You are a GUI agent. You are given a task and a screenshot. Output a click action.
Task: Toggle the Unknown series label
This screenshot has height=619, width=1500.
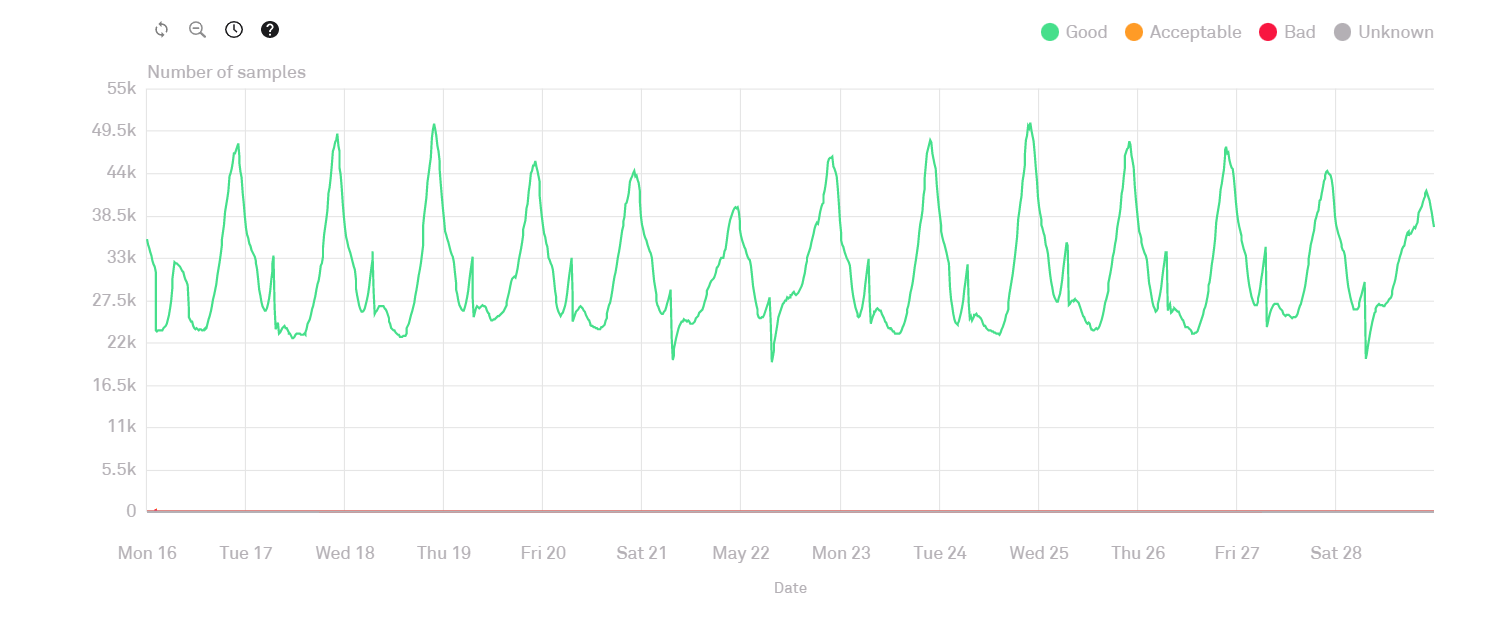coord(1395,32)
